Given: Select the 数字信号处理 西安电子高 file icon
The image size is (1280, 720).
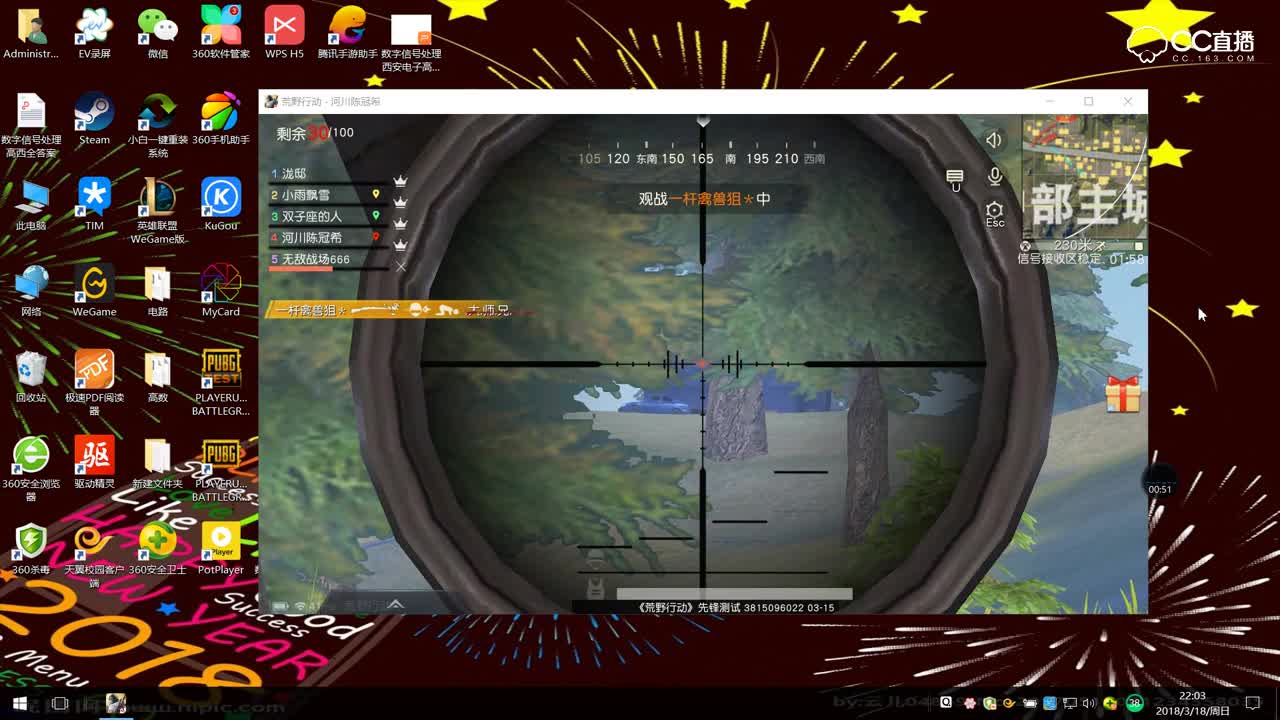Looking at the screenshot, I should [x=411, y=42].
